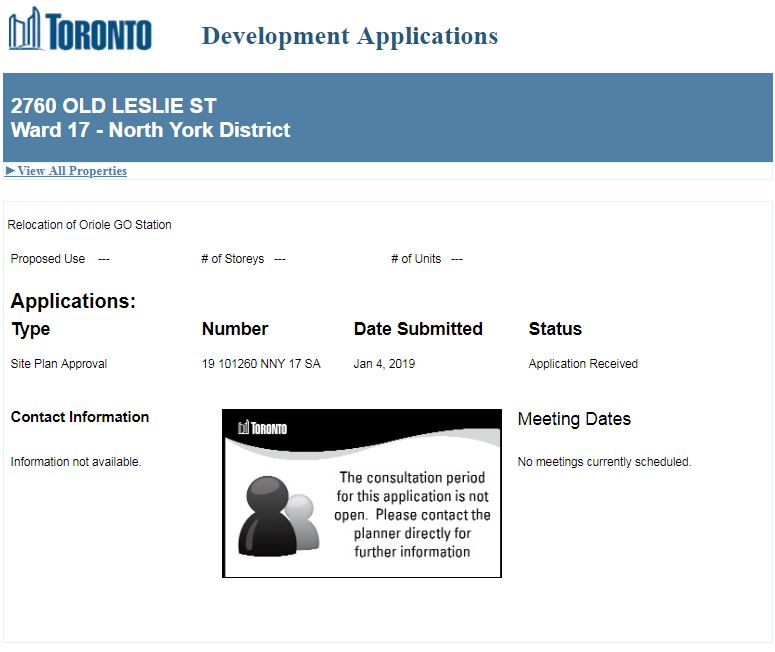Click the # of Units label
The image size is (775, 652).
point(416,259)
